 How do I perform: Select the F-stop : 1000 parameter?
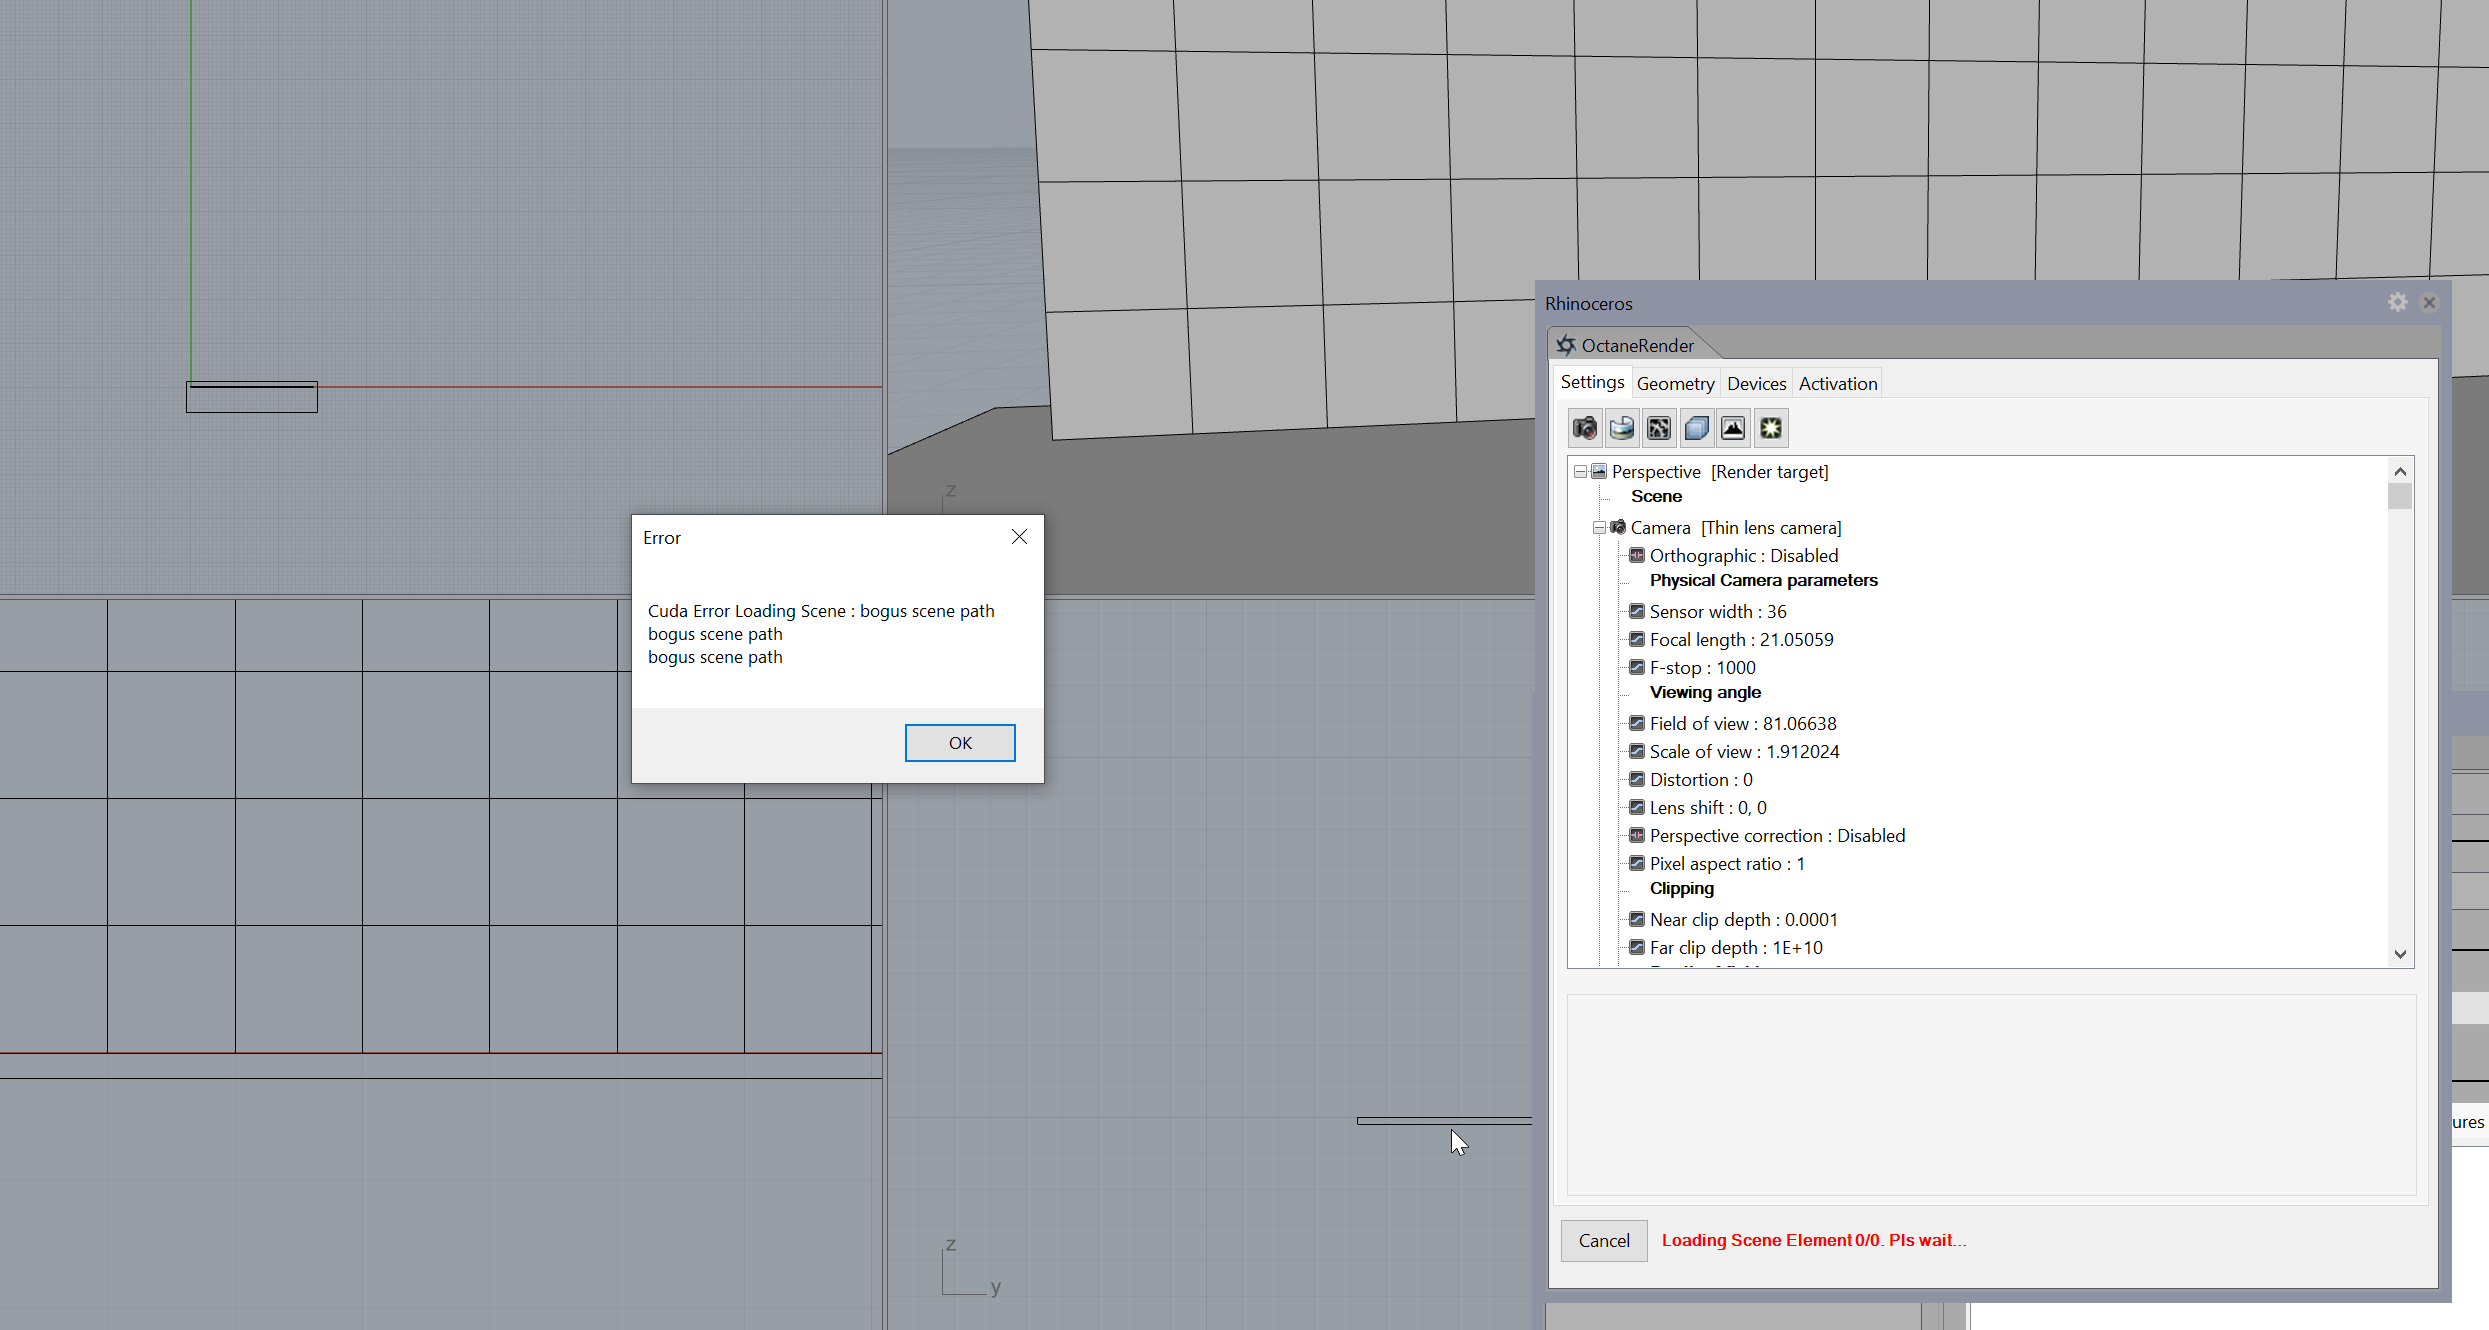point(1702,667)
